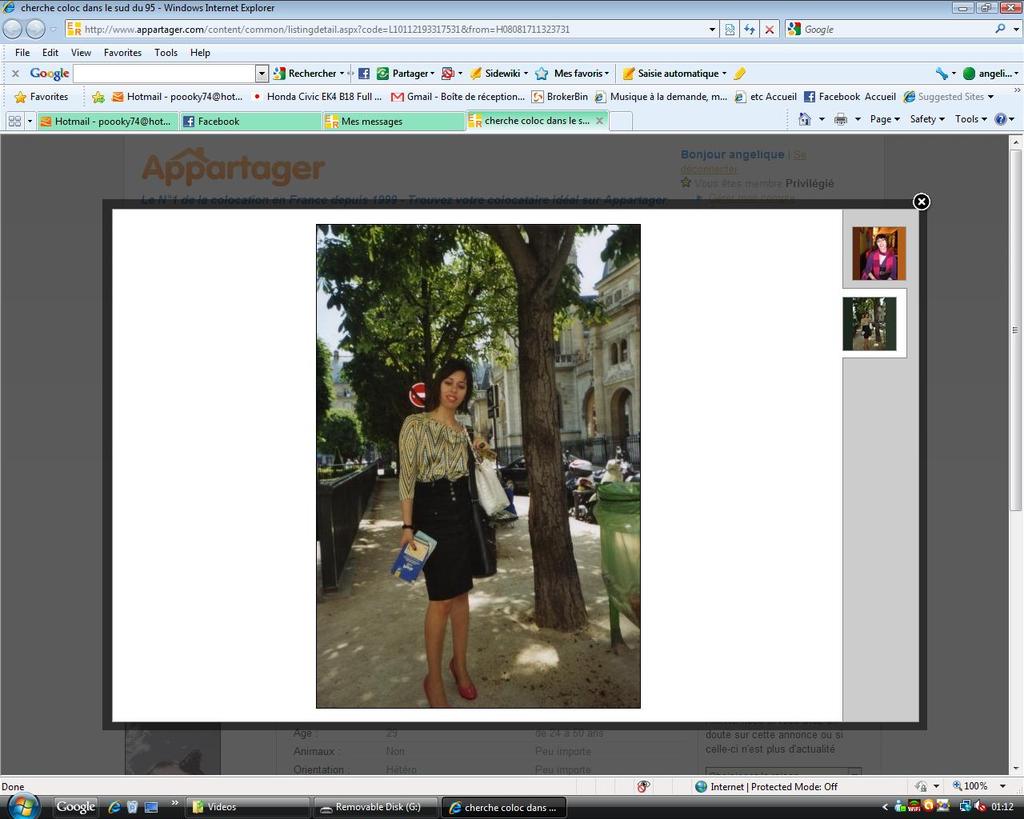The height and width of the screenshot is (819, 1024).
Task: Click the Facebook icon in the Google toolbar
Action: click(x=364, y=74)
